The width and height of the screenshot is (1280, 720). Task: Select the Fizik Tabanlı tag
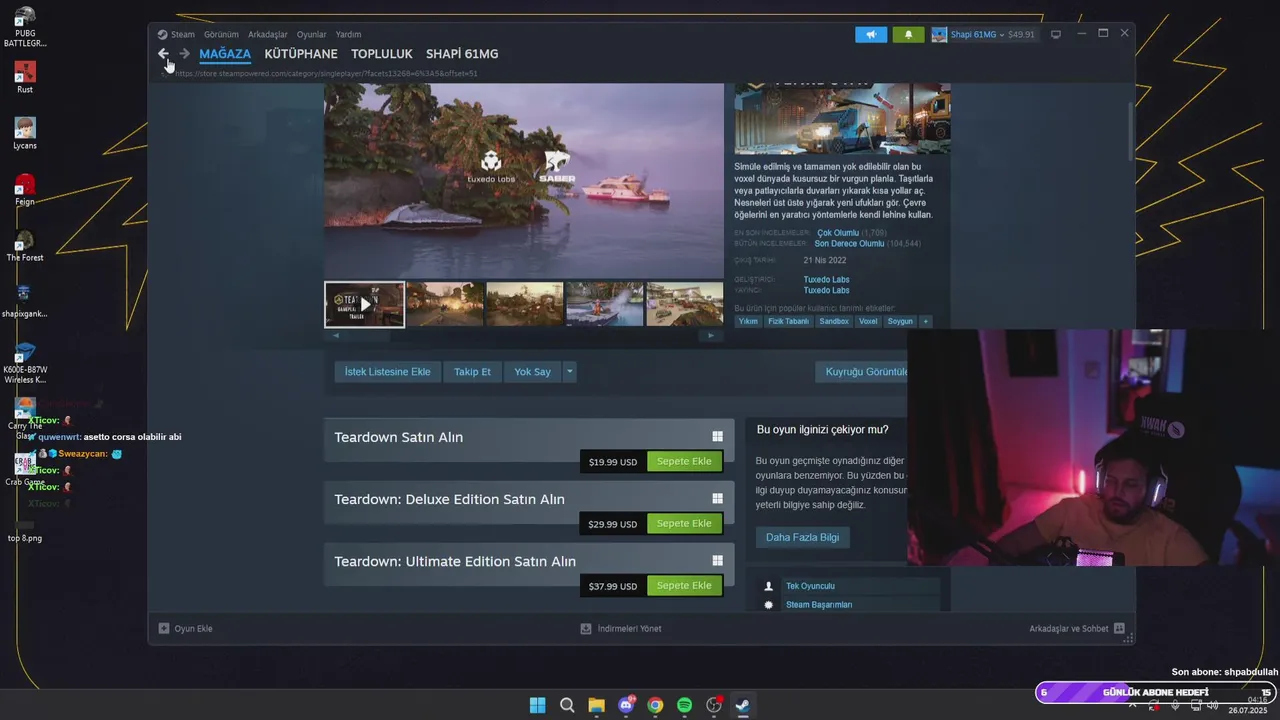pyautogui.click(x=788, y=321)
